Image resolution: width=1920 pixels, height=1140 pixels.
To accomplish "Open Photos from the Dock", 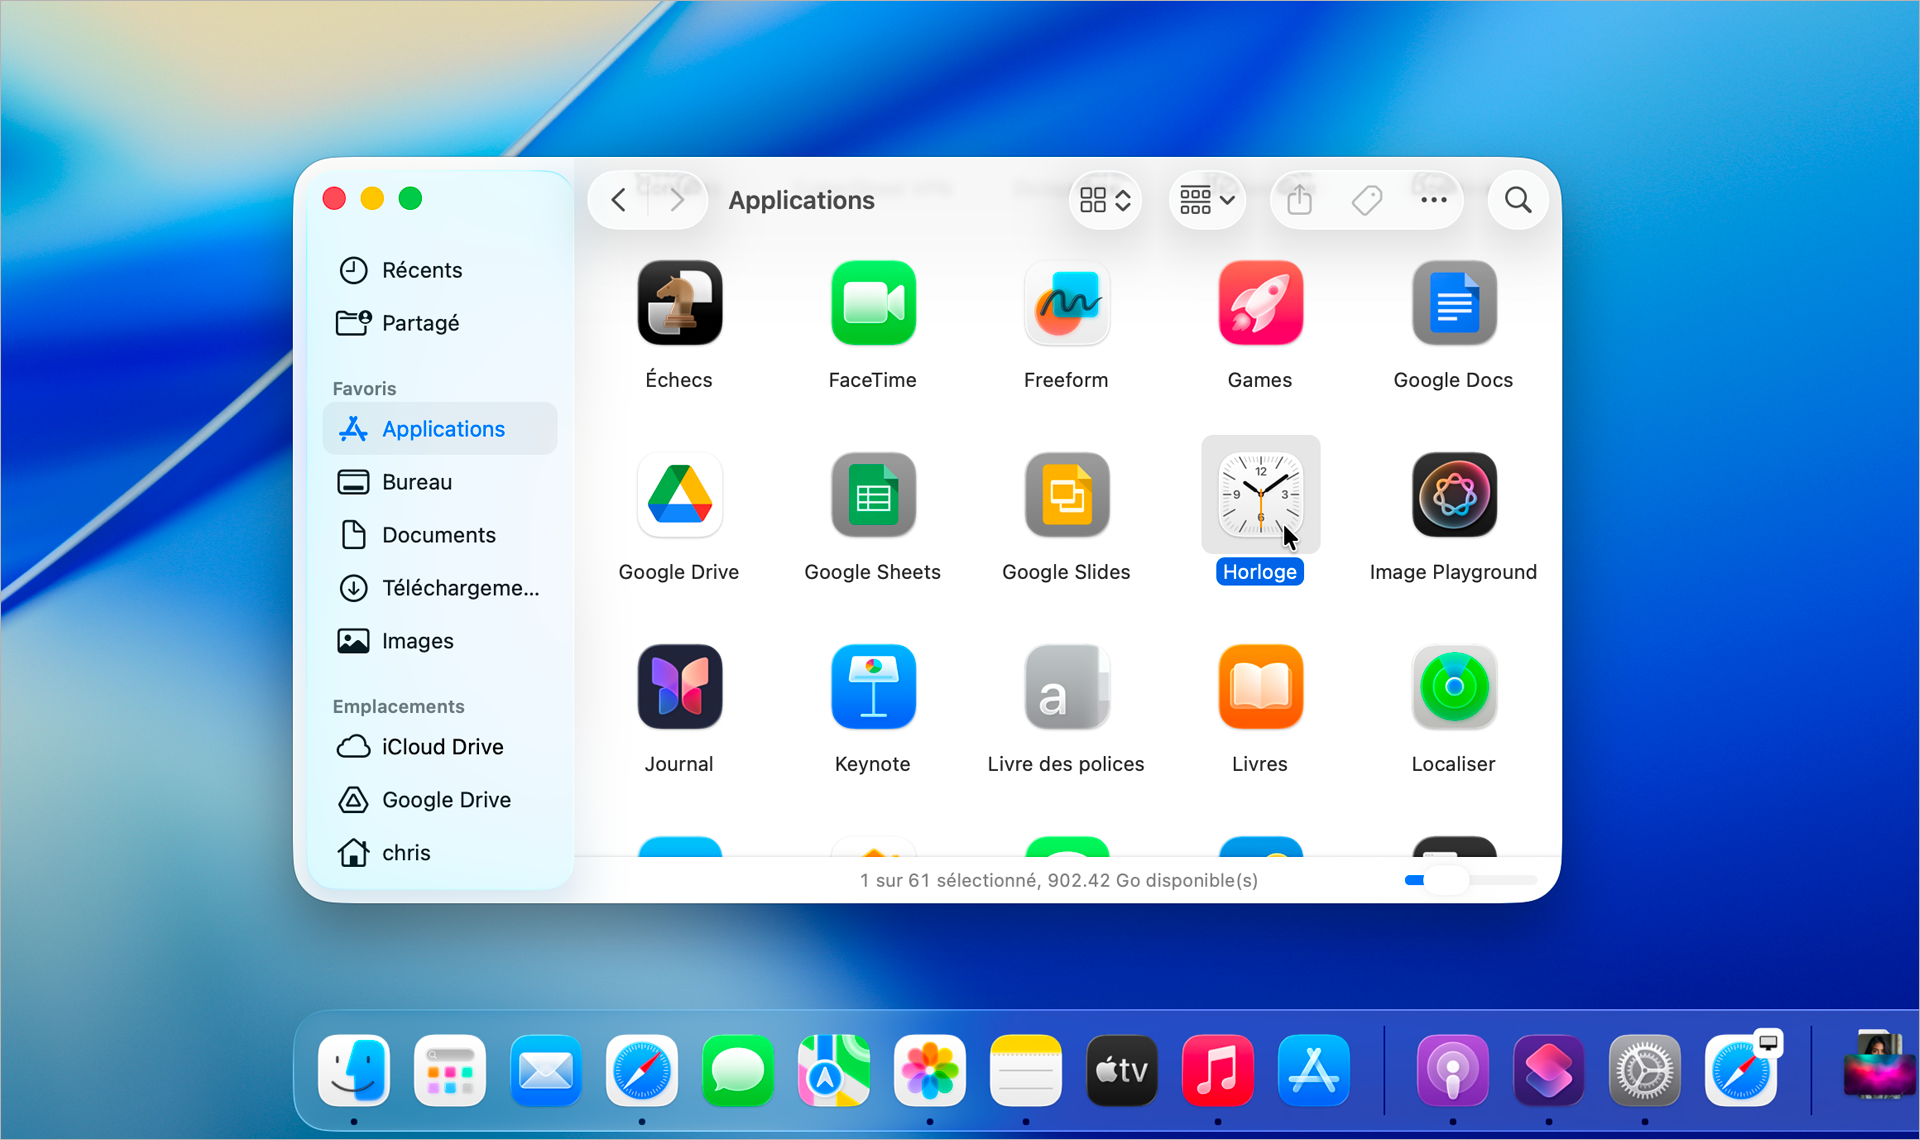I will pyautogui.click(x=930, y=1071).
